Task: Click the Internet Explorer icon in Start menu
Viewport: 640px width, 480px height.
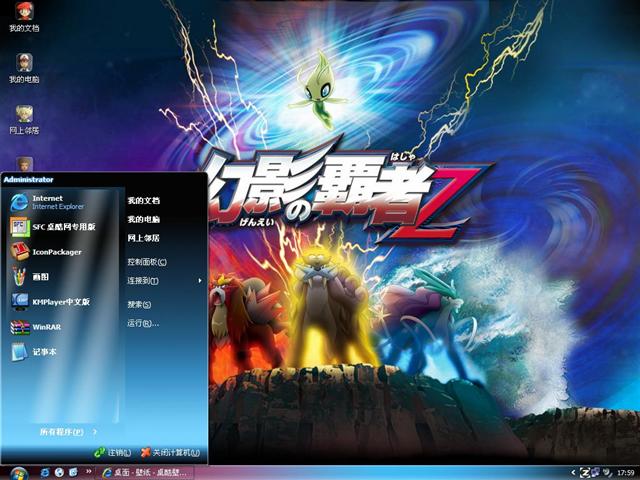Action: (x=19, y=202)
